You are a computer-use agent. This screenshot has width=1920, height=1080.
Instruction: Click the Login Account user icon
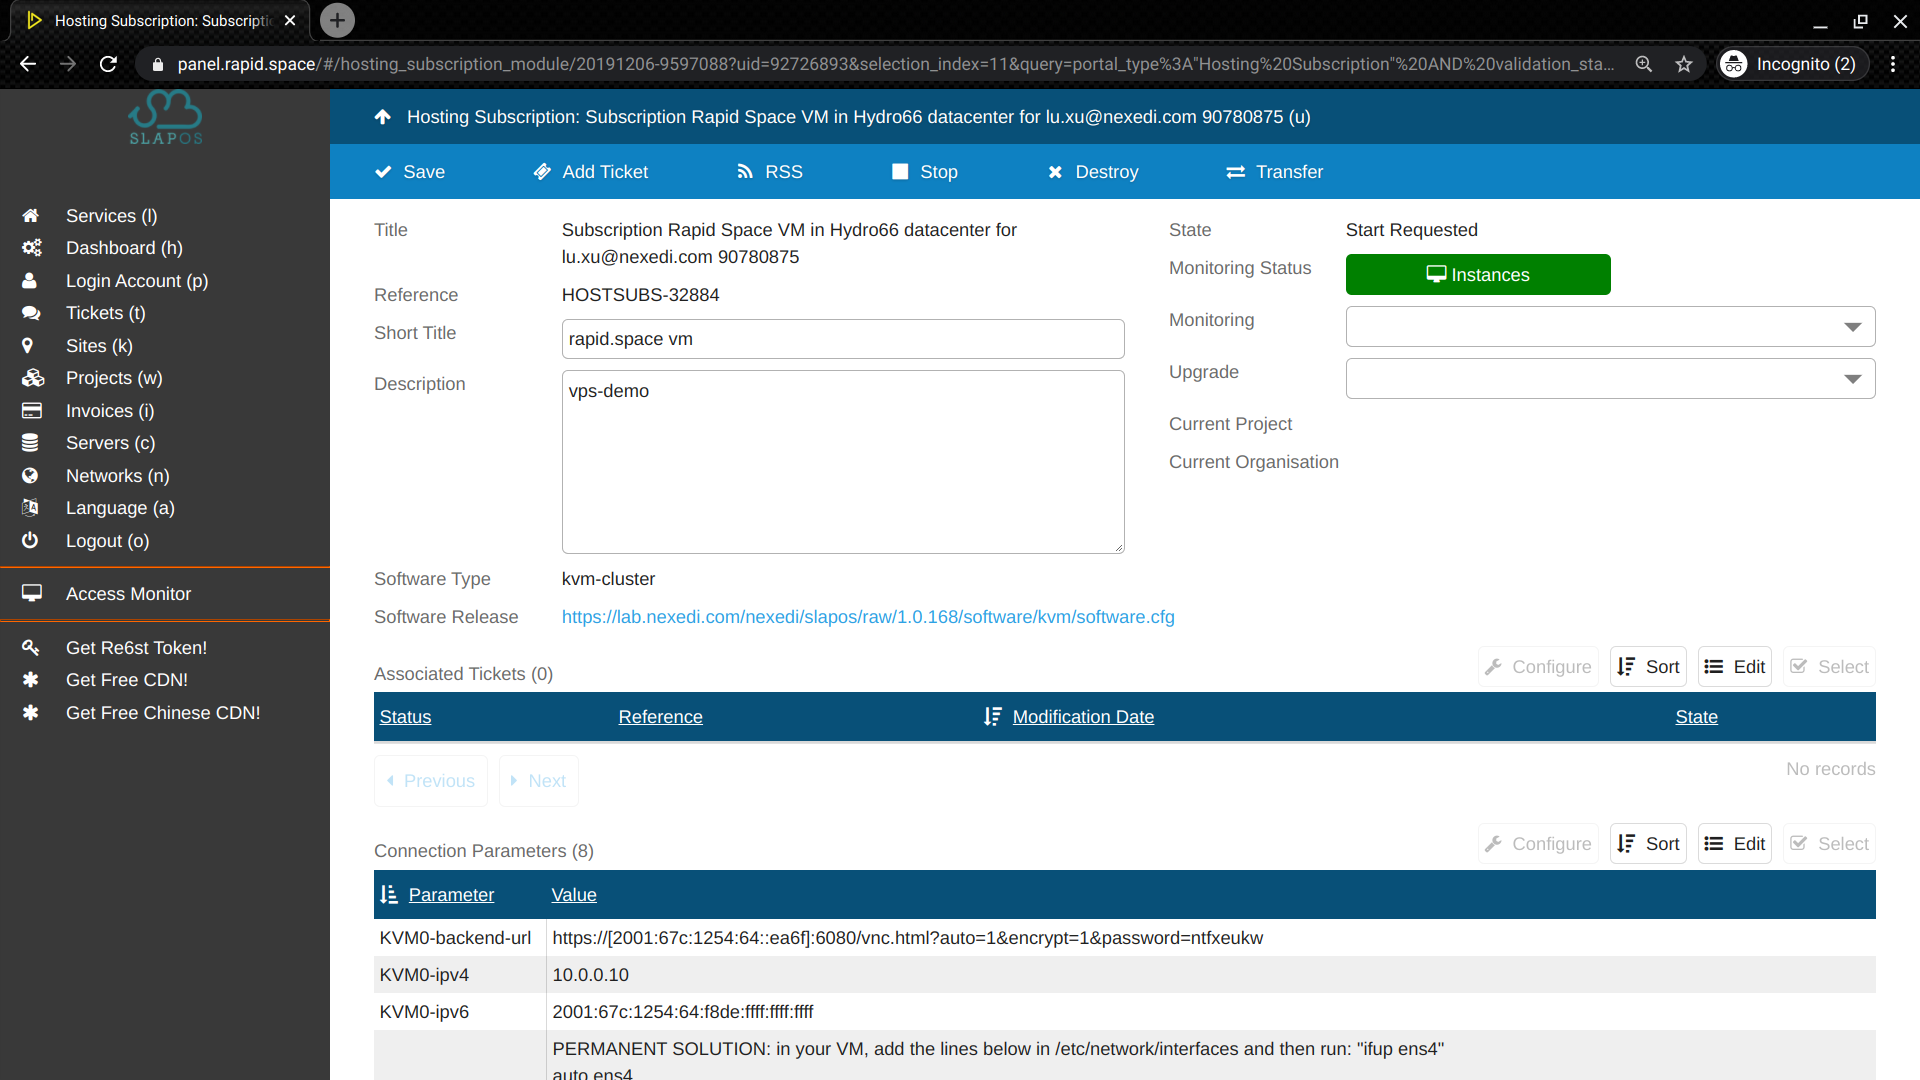[x=30, y=281]
